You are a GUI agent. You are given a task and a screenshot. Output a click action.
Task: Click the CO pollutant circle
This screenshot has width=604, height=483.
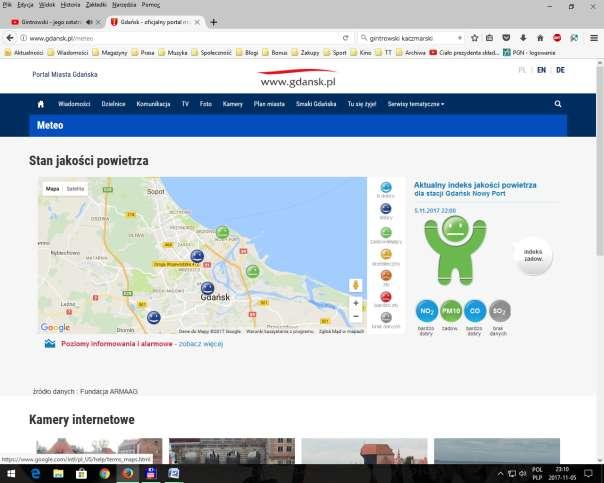point(475,311)
